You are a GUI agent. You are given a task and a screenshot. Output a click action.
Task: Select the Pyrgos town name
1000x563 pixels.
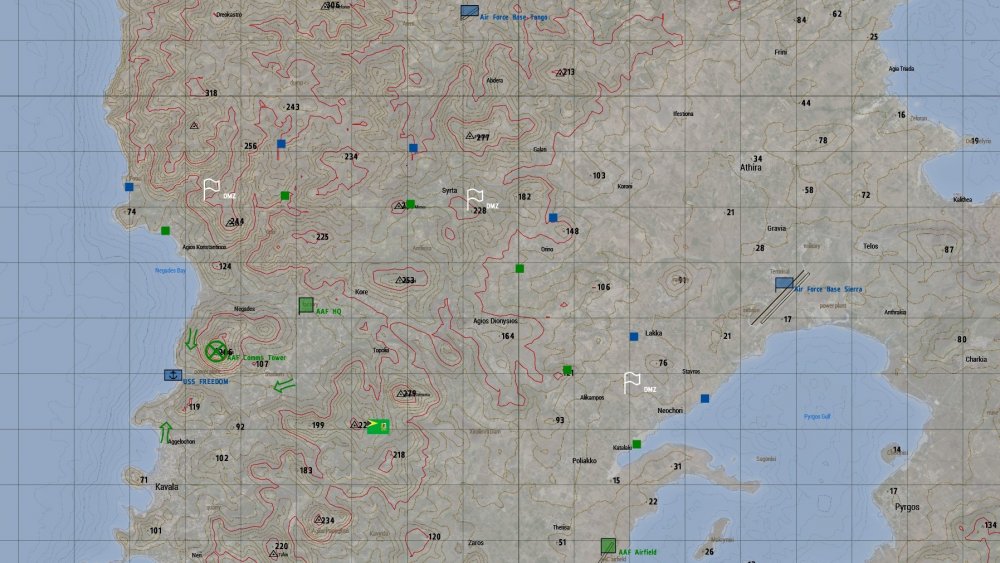pos(906,508)
